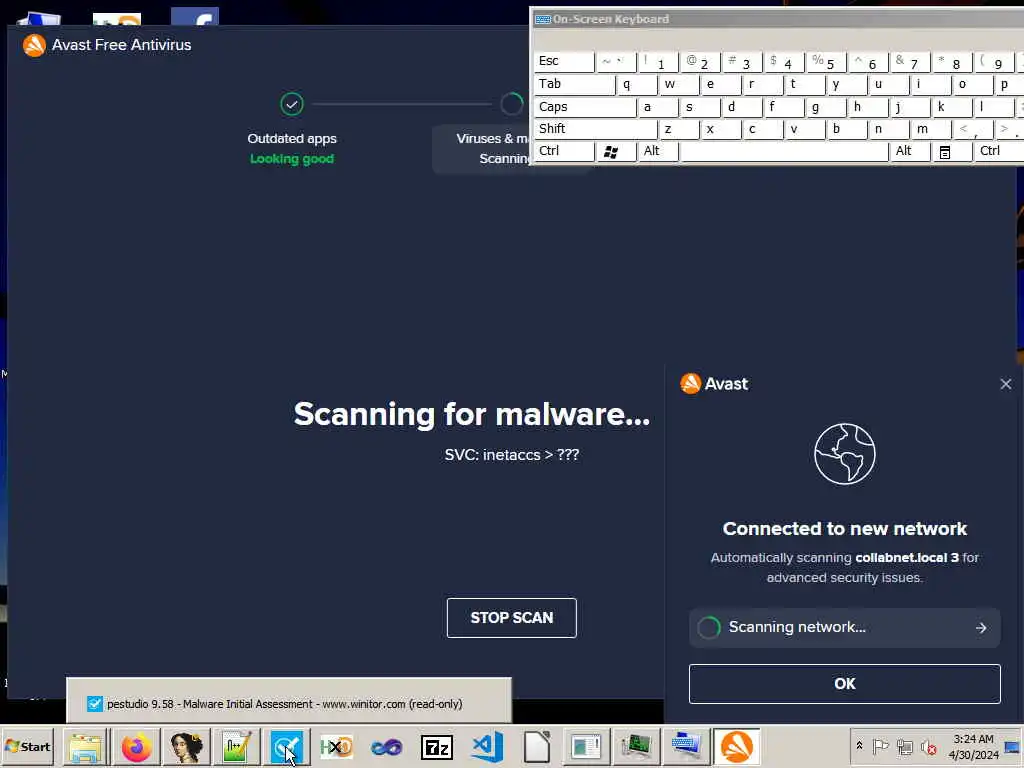Switch to Avast Antivirus taskbar button

(737, 746)
